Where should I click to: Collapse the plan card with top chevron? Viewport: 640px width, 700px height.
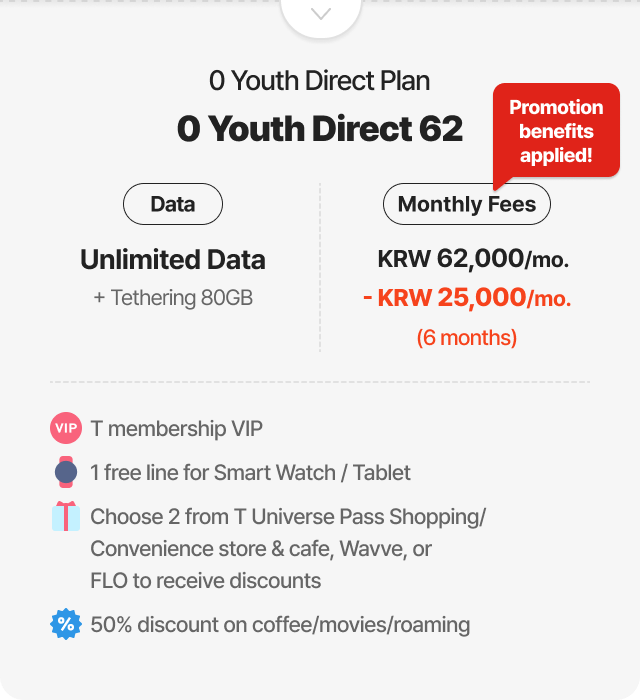click(320, 14)
